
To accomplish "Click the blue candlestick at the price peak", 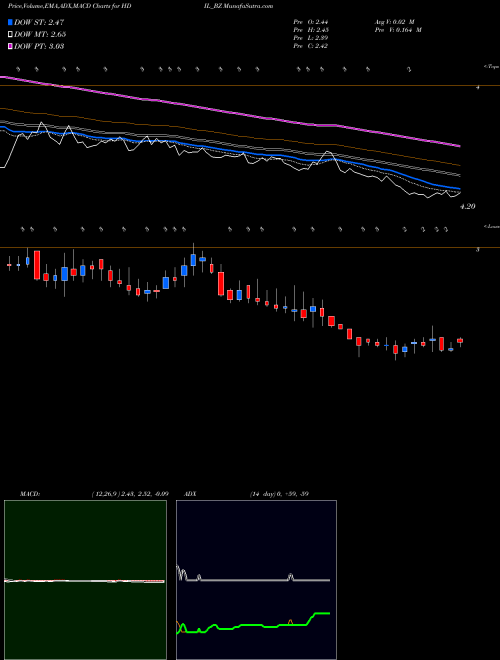I will (x=193, y=260).
